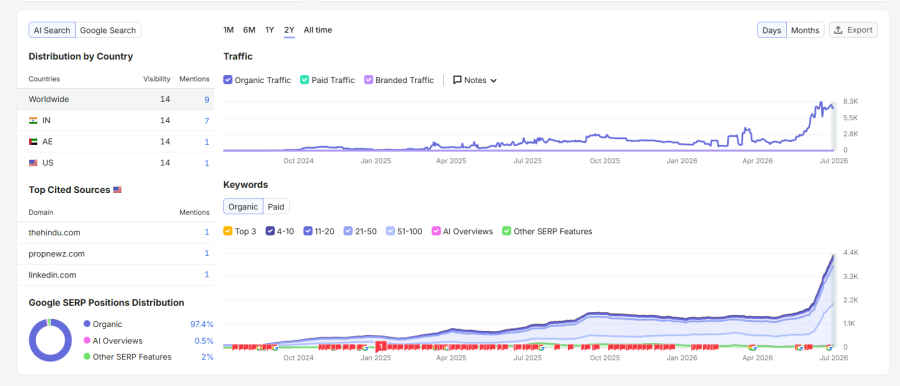Switch chart granularity to Days
The height and width of the screenshot is (386, 900).
coord(771,30)
